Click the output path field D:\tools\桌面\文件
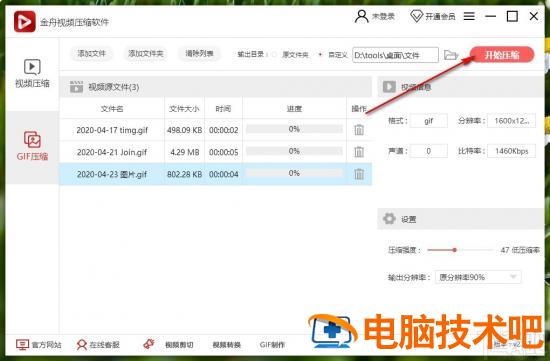This screenshot has height=361, width=550. tap(395, 55)
